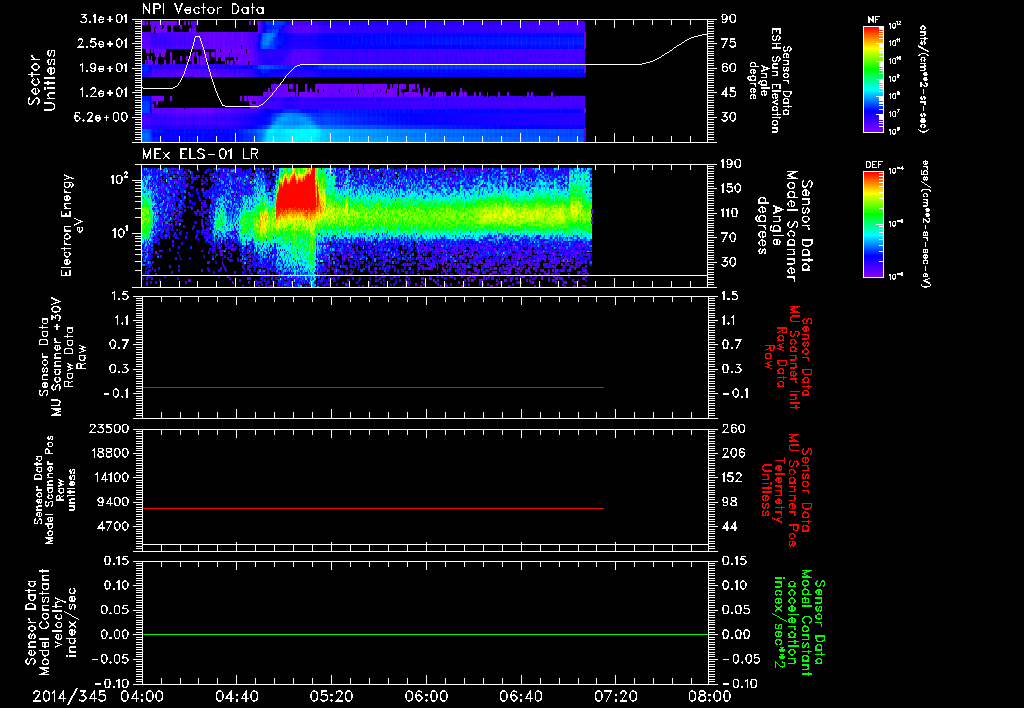Click the red Model Scanner Pos line
The height and width of the screenshot is (708, 1024).
[372, 508]
